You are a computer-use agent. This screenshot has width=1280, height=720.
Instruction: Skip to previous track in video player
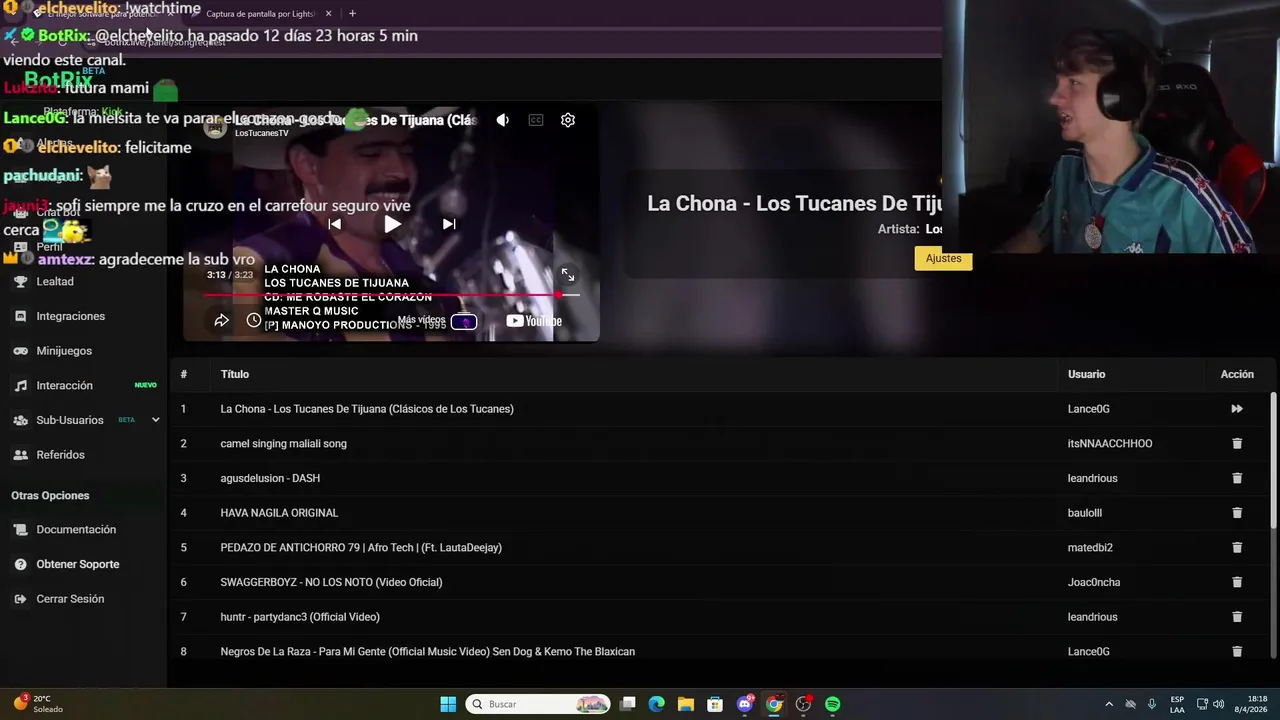[x=335, y=224]
